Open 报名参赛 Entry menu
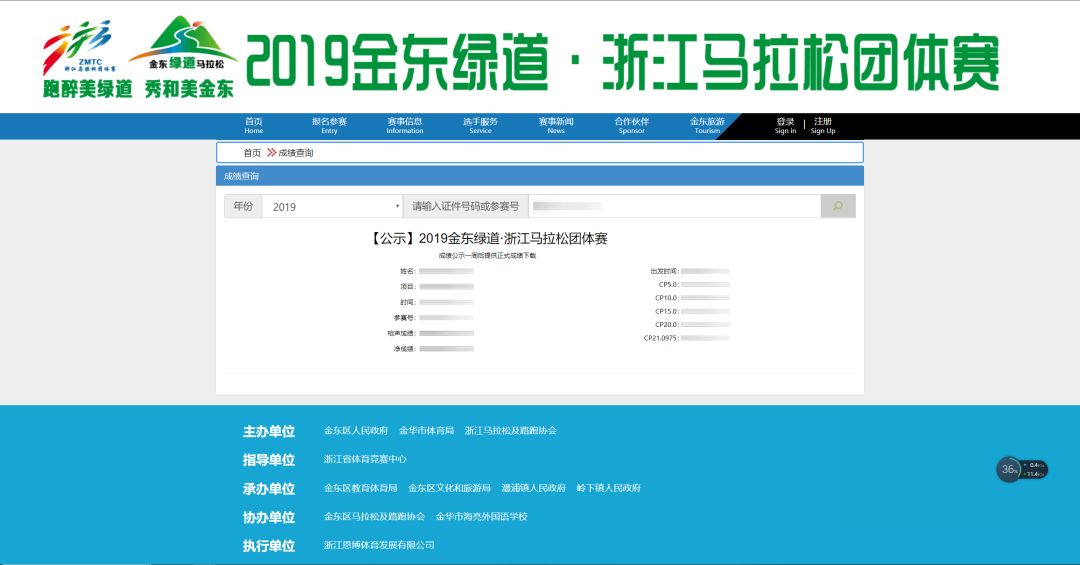Image resolution: width=1080 pixels, height=565 pixels. [329, 125]
